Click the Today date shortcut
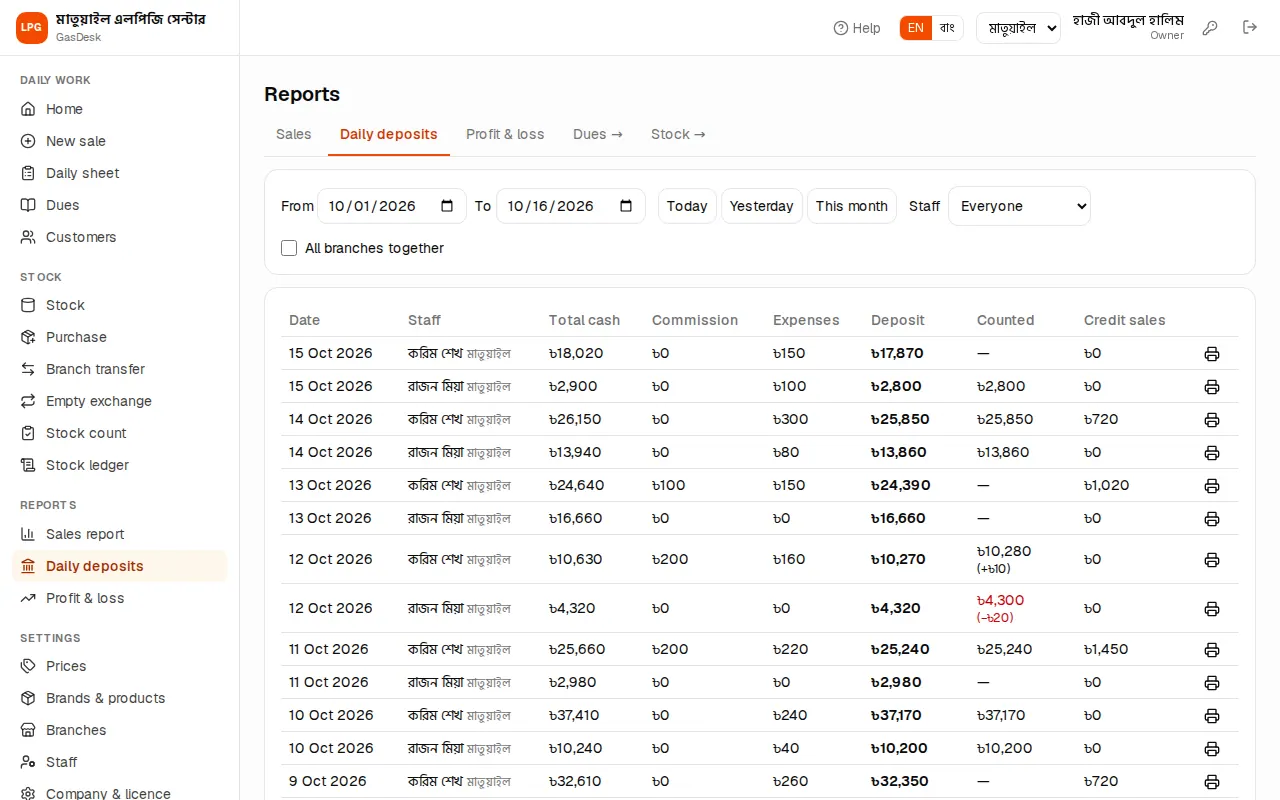Screen dimensions: 1280x800 687,206
